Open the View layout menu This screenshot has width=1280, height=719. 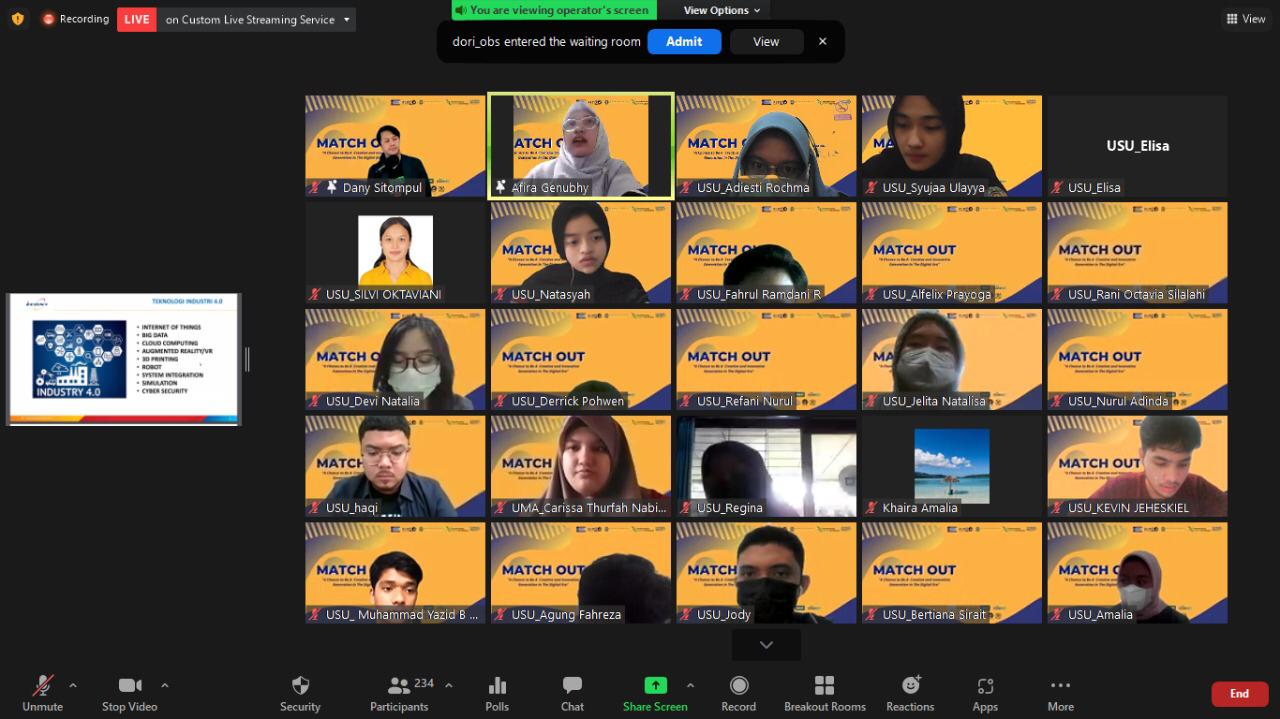pos(1246,19)
